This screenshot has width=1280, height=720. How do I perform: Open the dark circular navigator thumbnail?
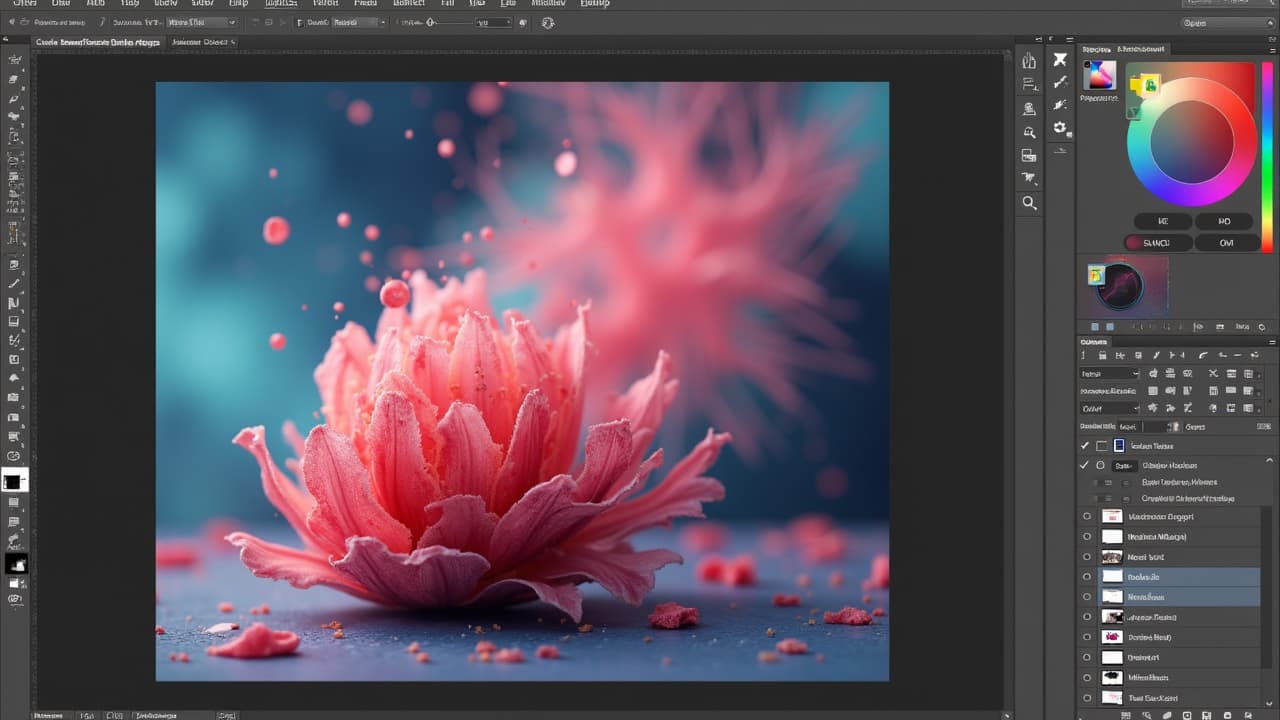1119,287
